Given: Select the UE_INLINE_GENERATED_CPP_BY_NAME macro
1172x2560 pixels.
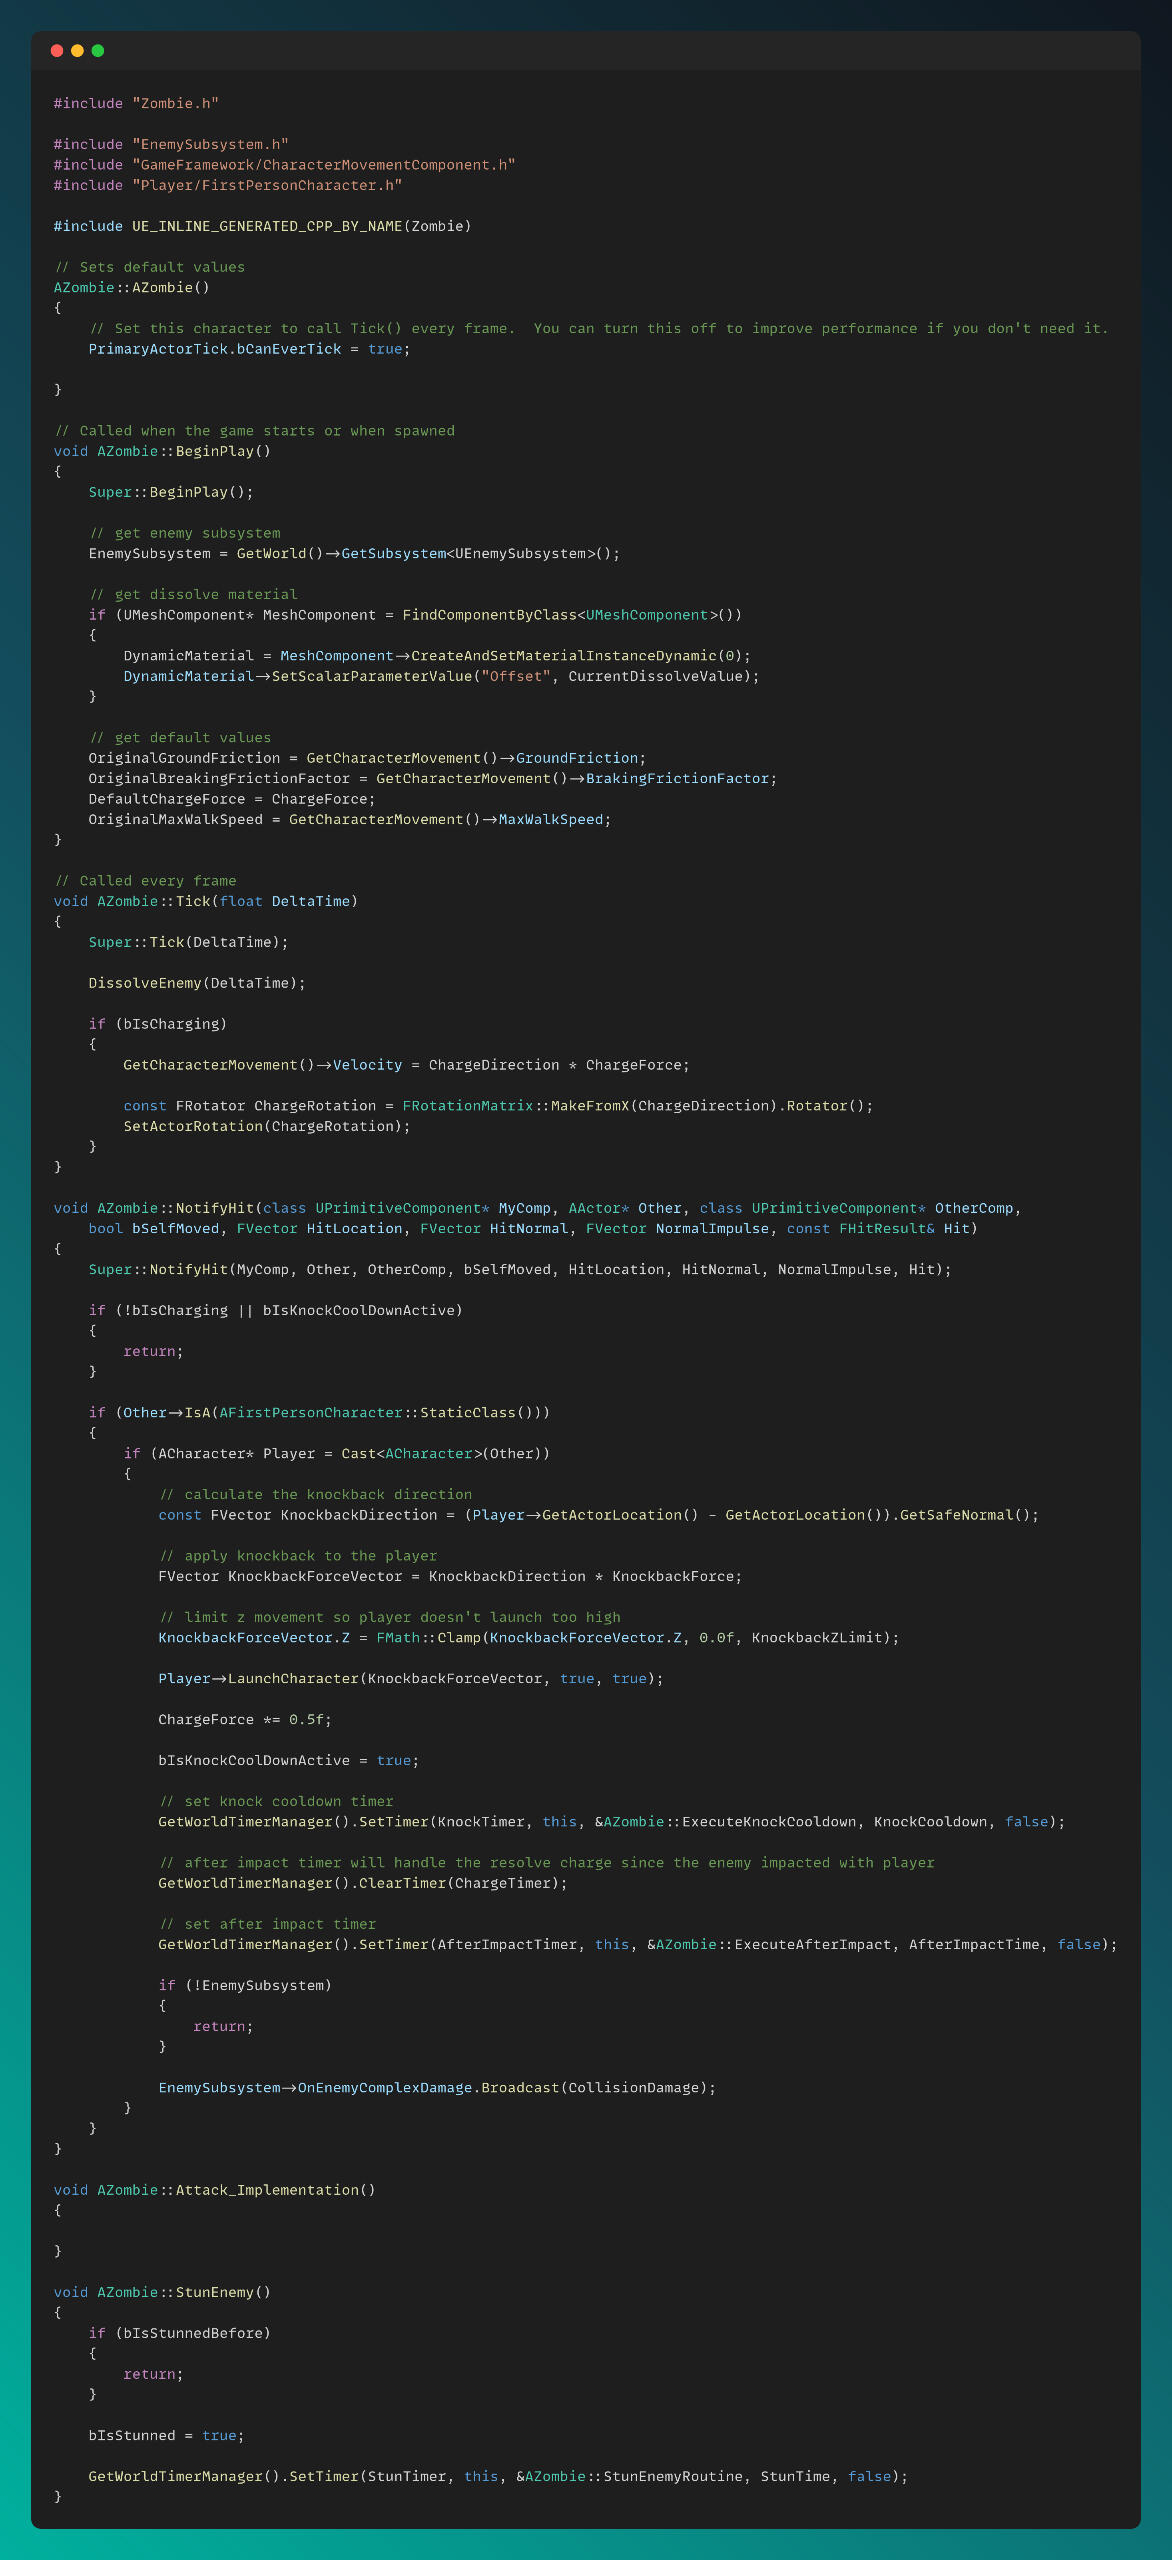Looking at the screenshot, I should point(266,227).
